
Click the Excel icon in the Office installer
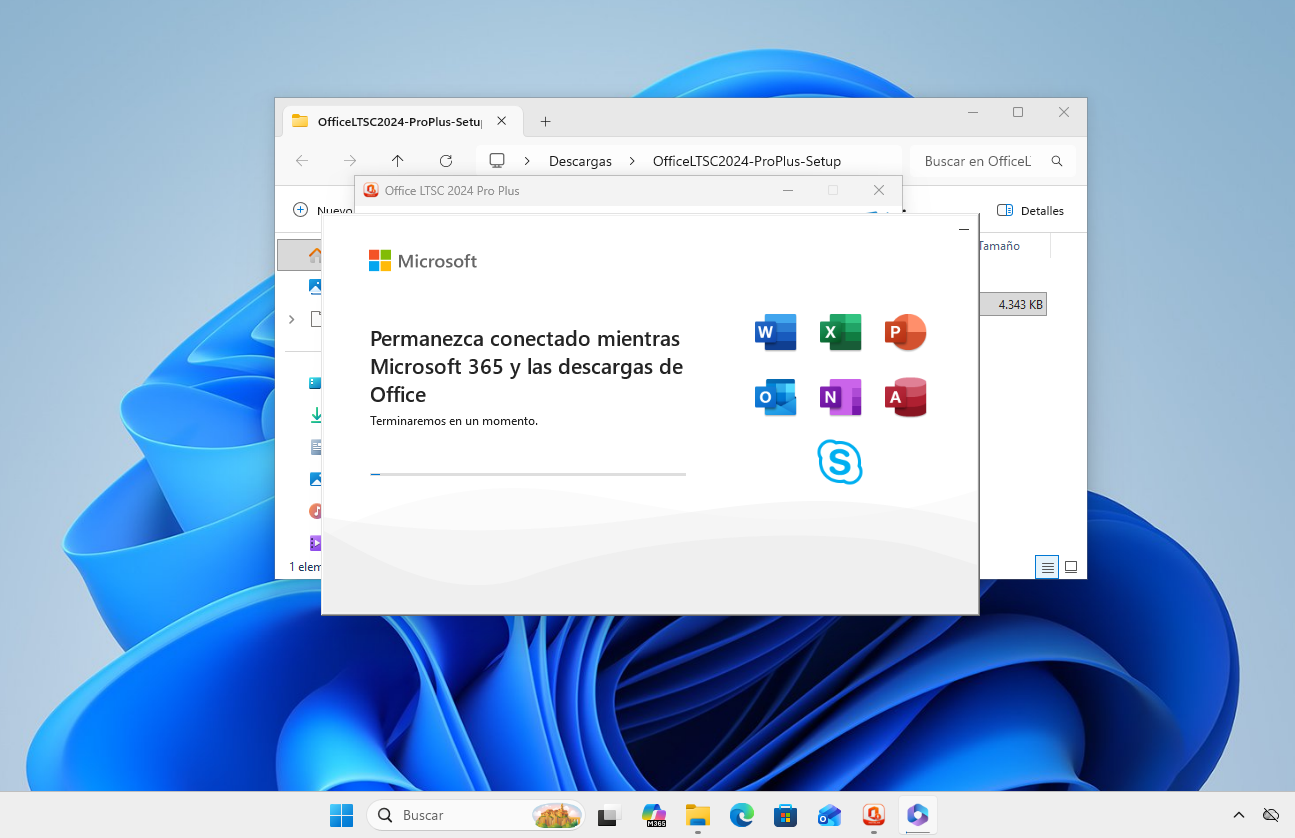point(841,332)
